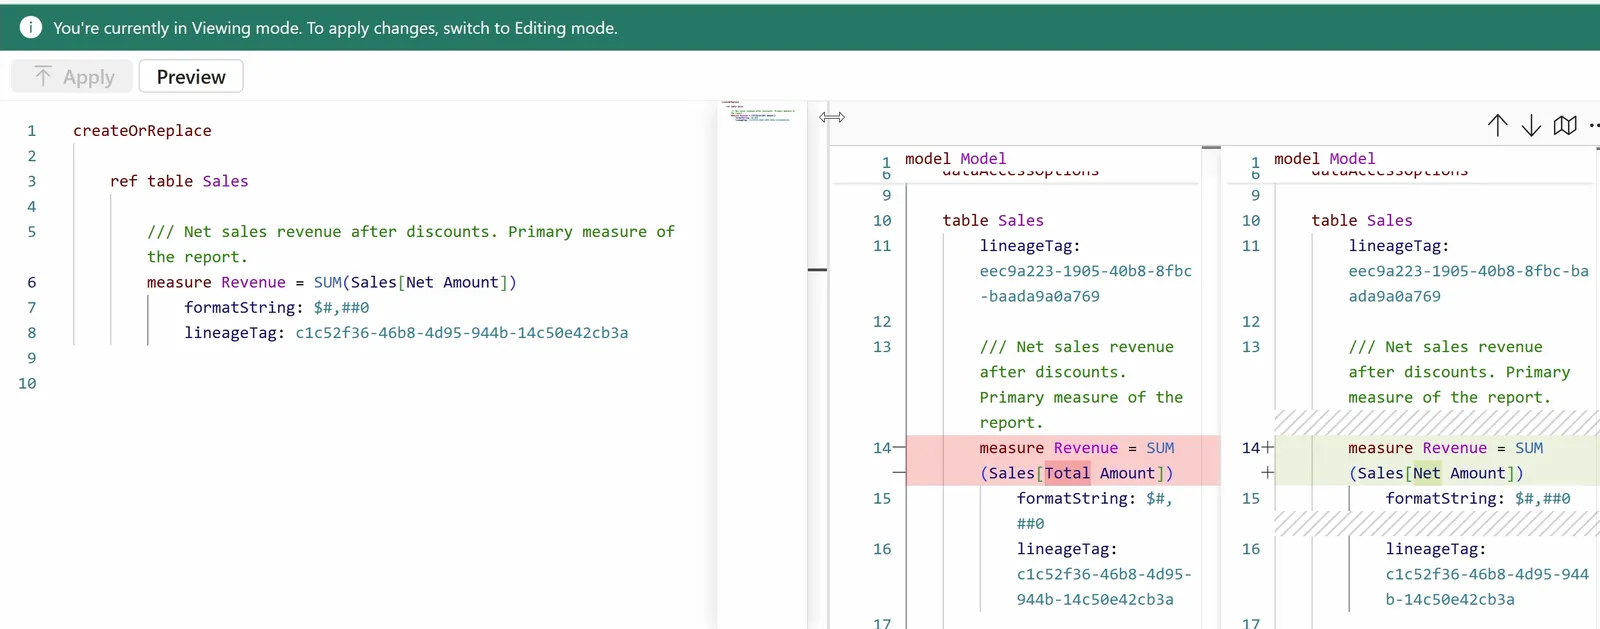This screenshot has width=1600, height=629.
Task: Click formatString line in left editor
Action: pos(277,307)
